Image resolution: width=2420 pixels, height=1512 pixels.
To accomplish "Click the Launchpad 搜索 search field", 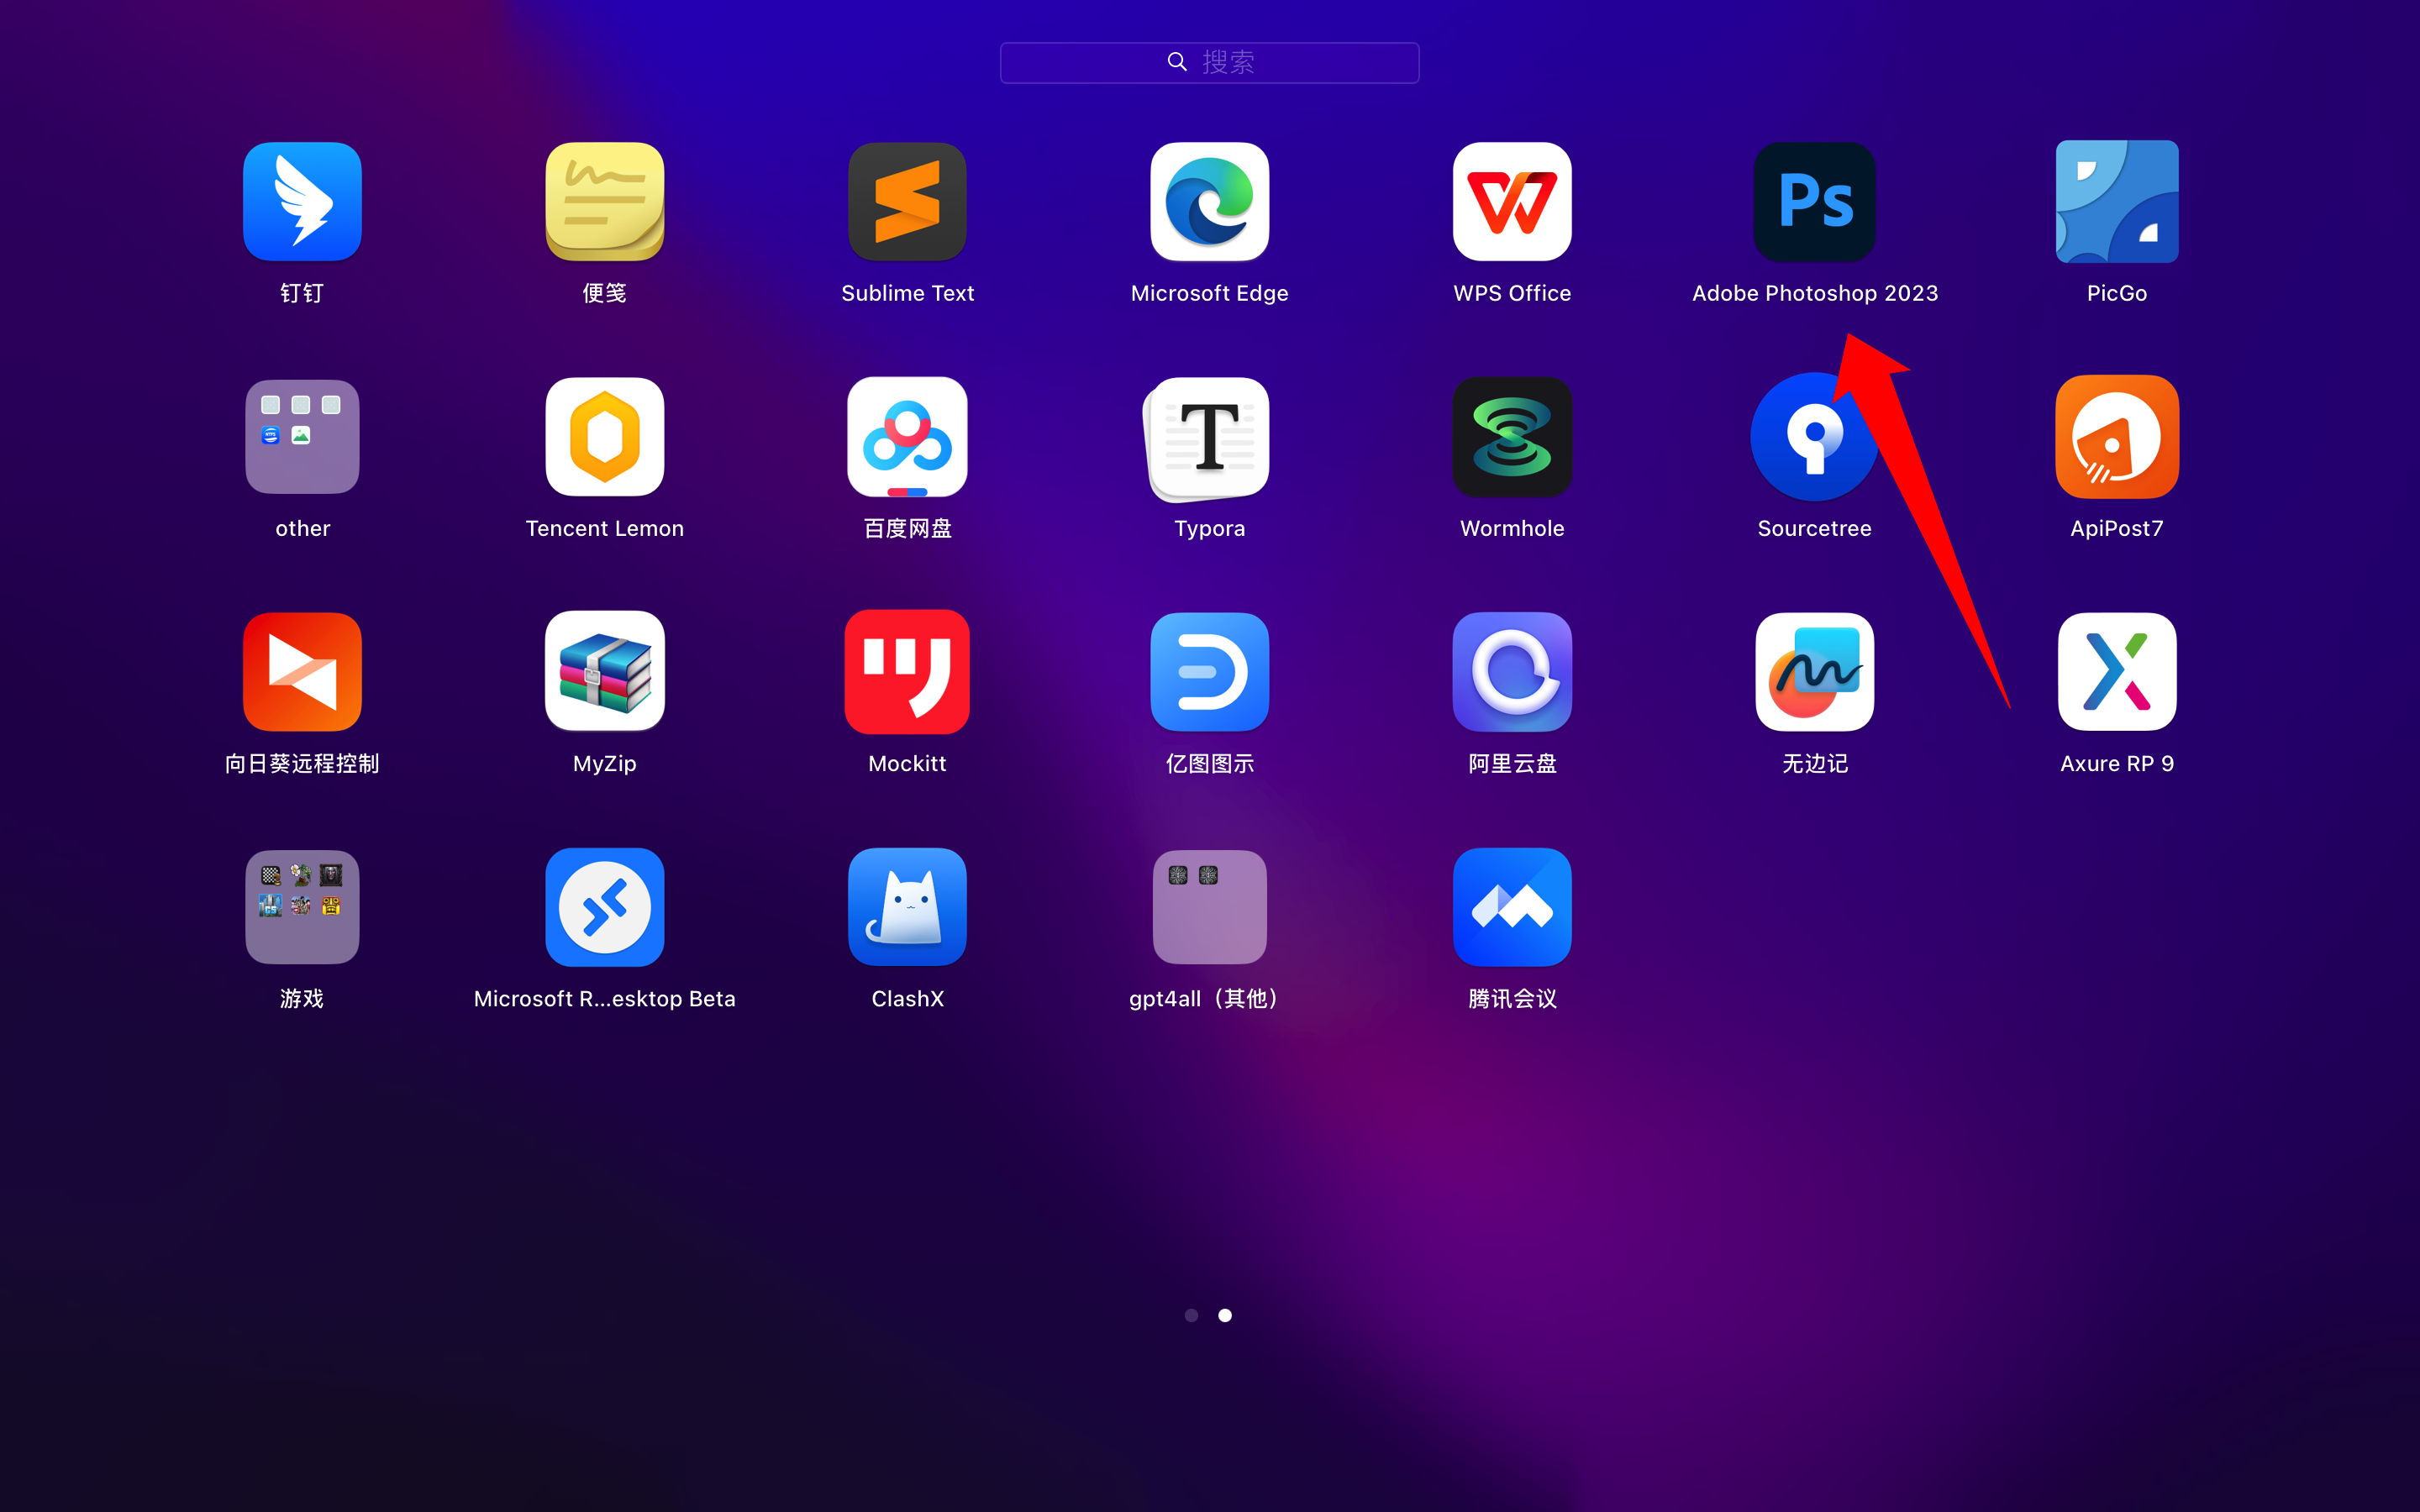I will [1210, 62].
